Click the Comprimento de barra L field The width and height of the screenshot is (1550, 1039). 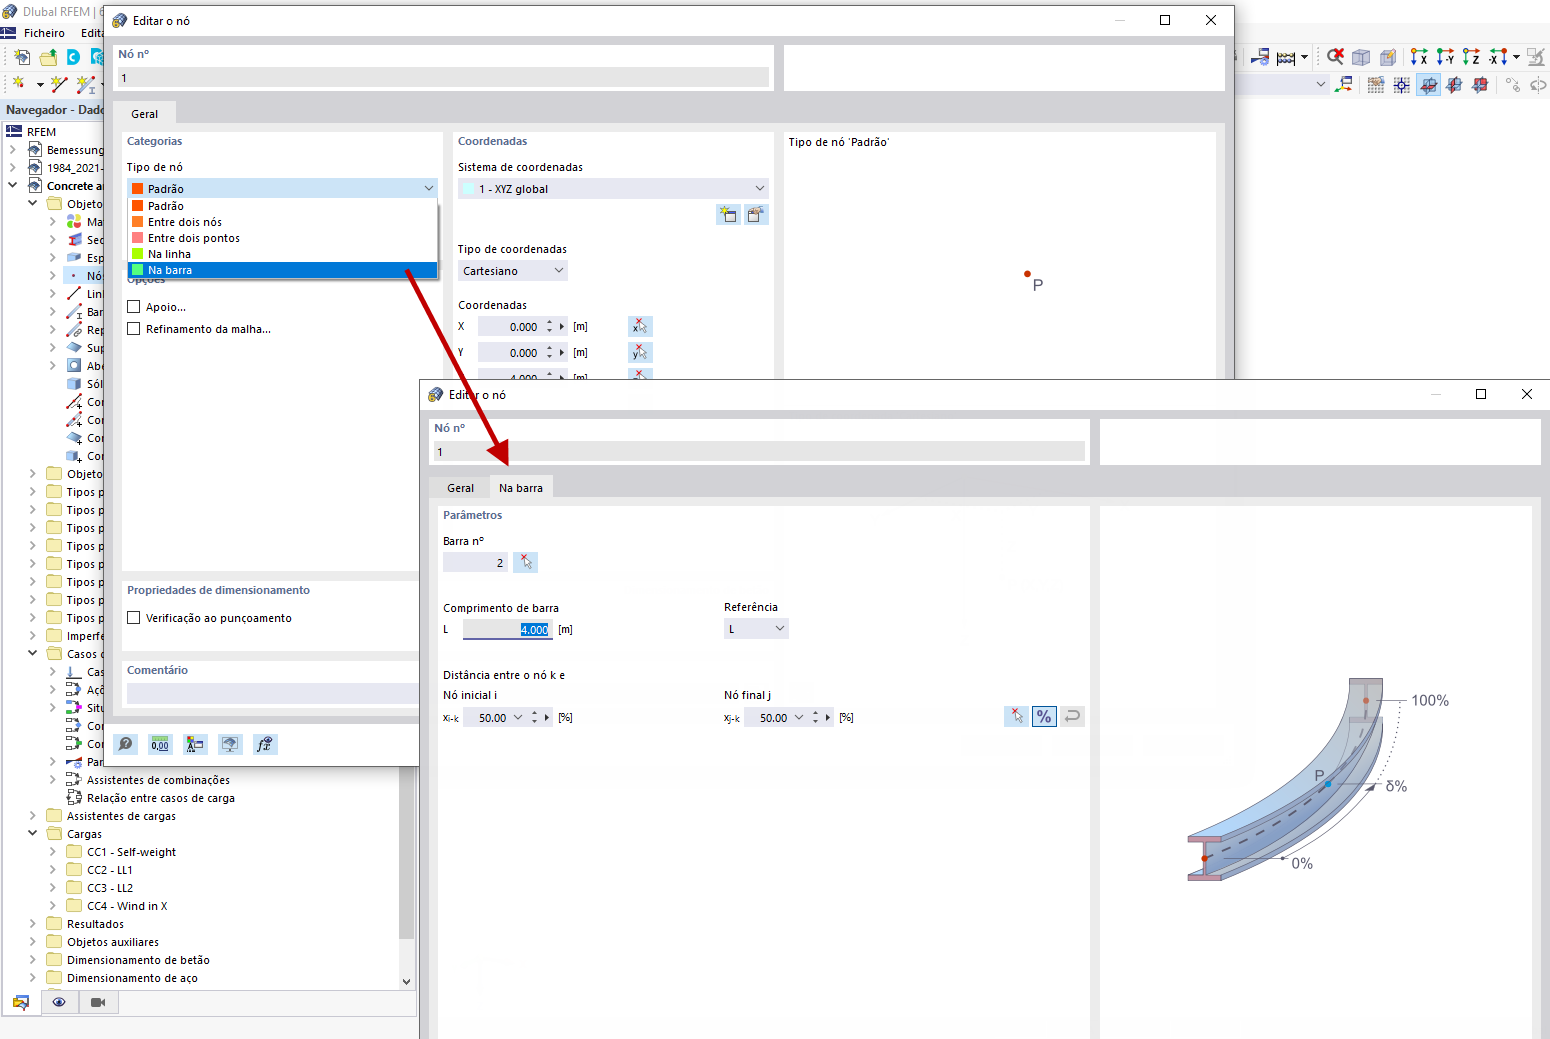508,629
